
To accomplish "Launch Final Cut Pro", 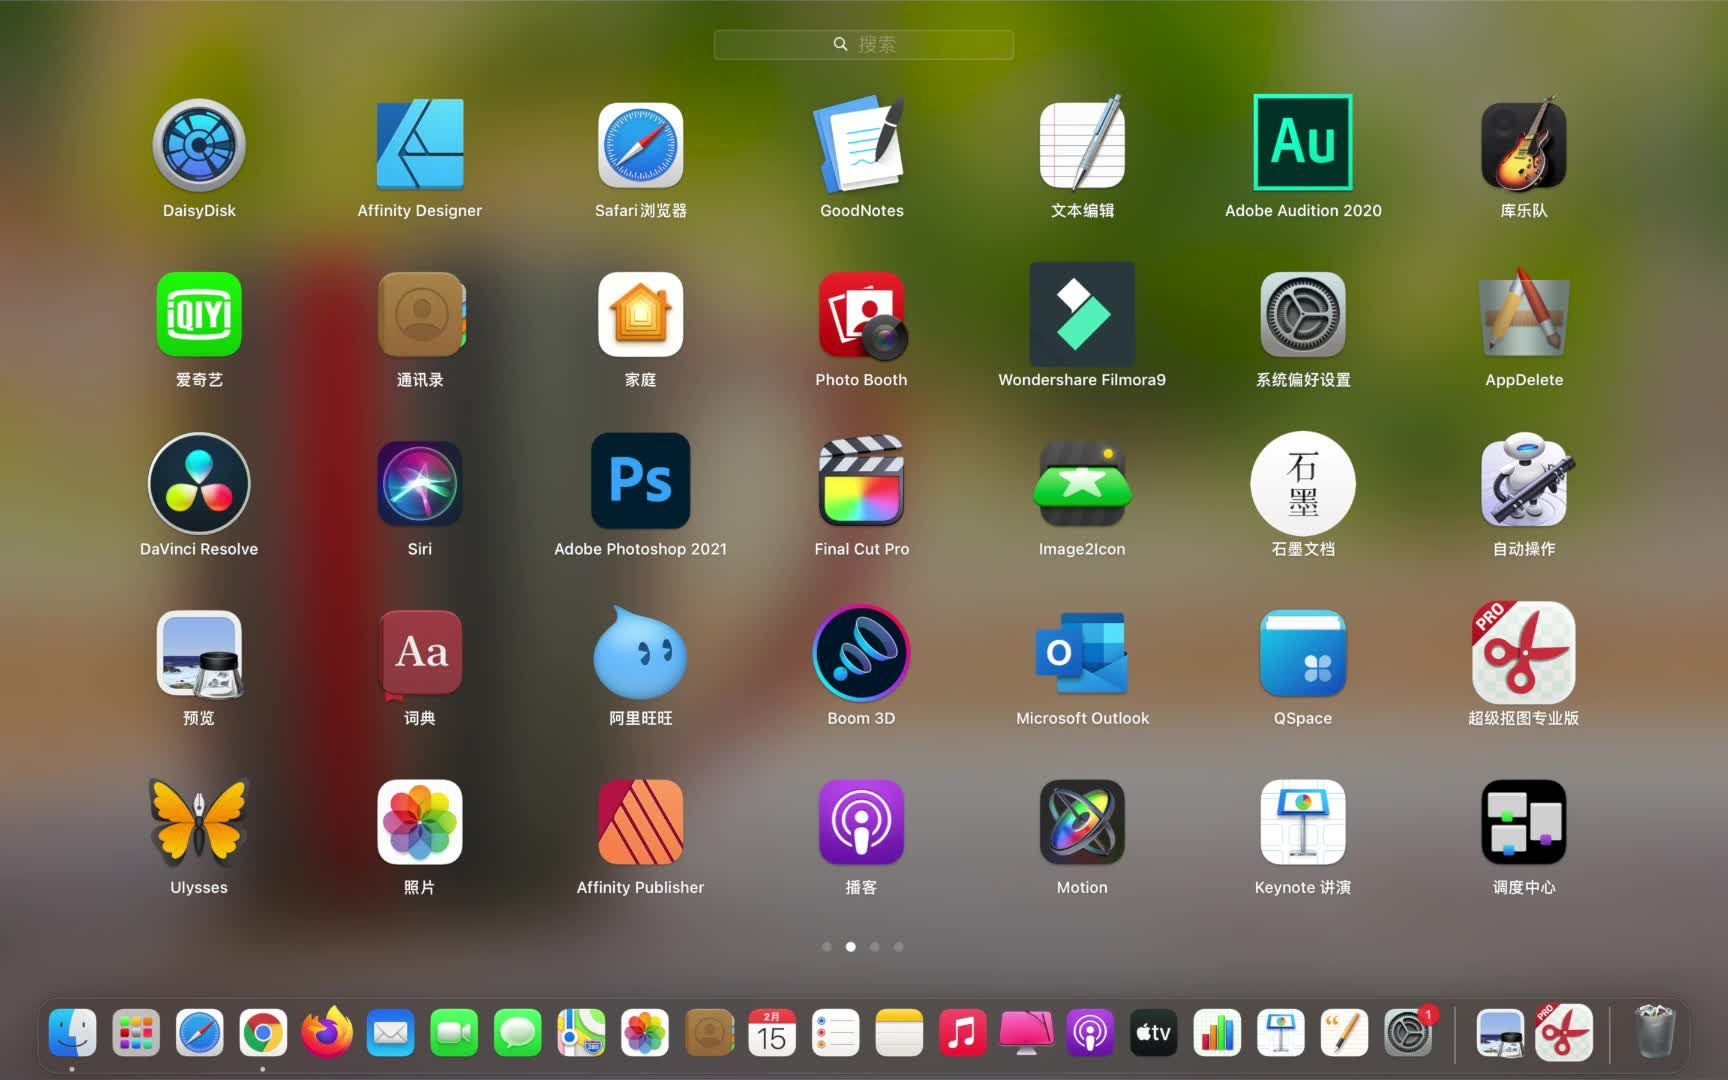I will 862,481.
